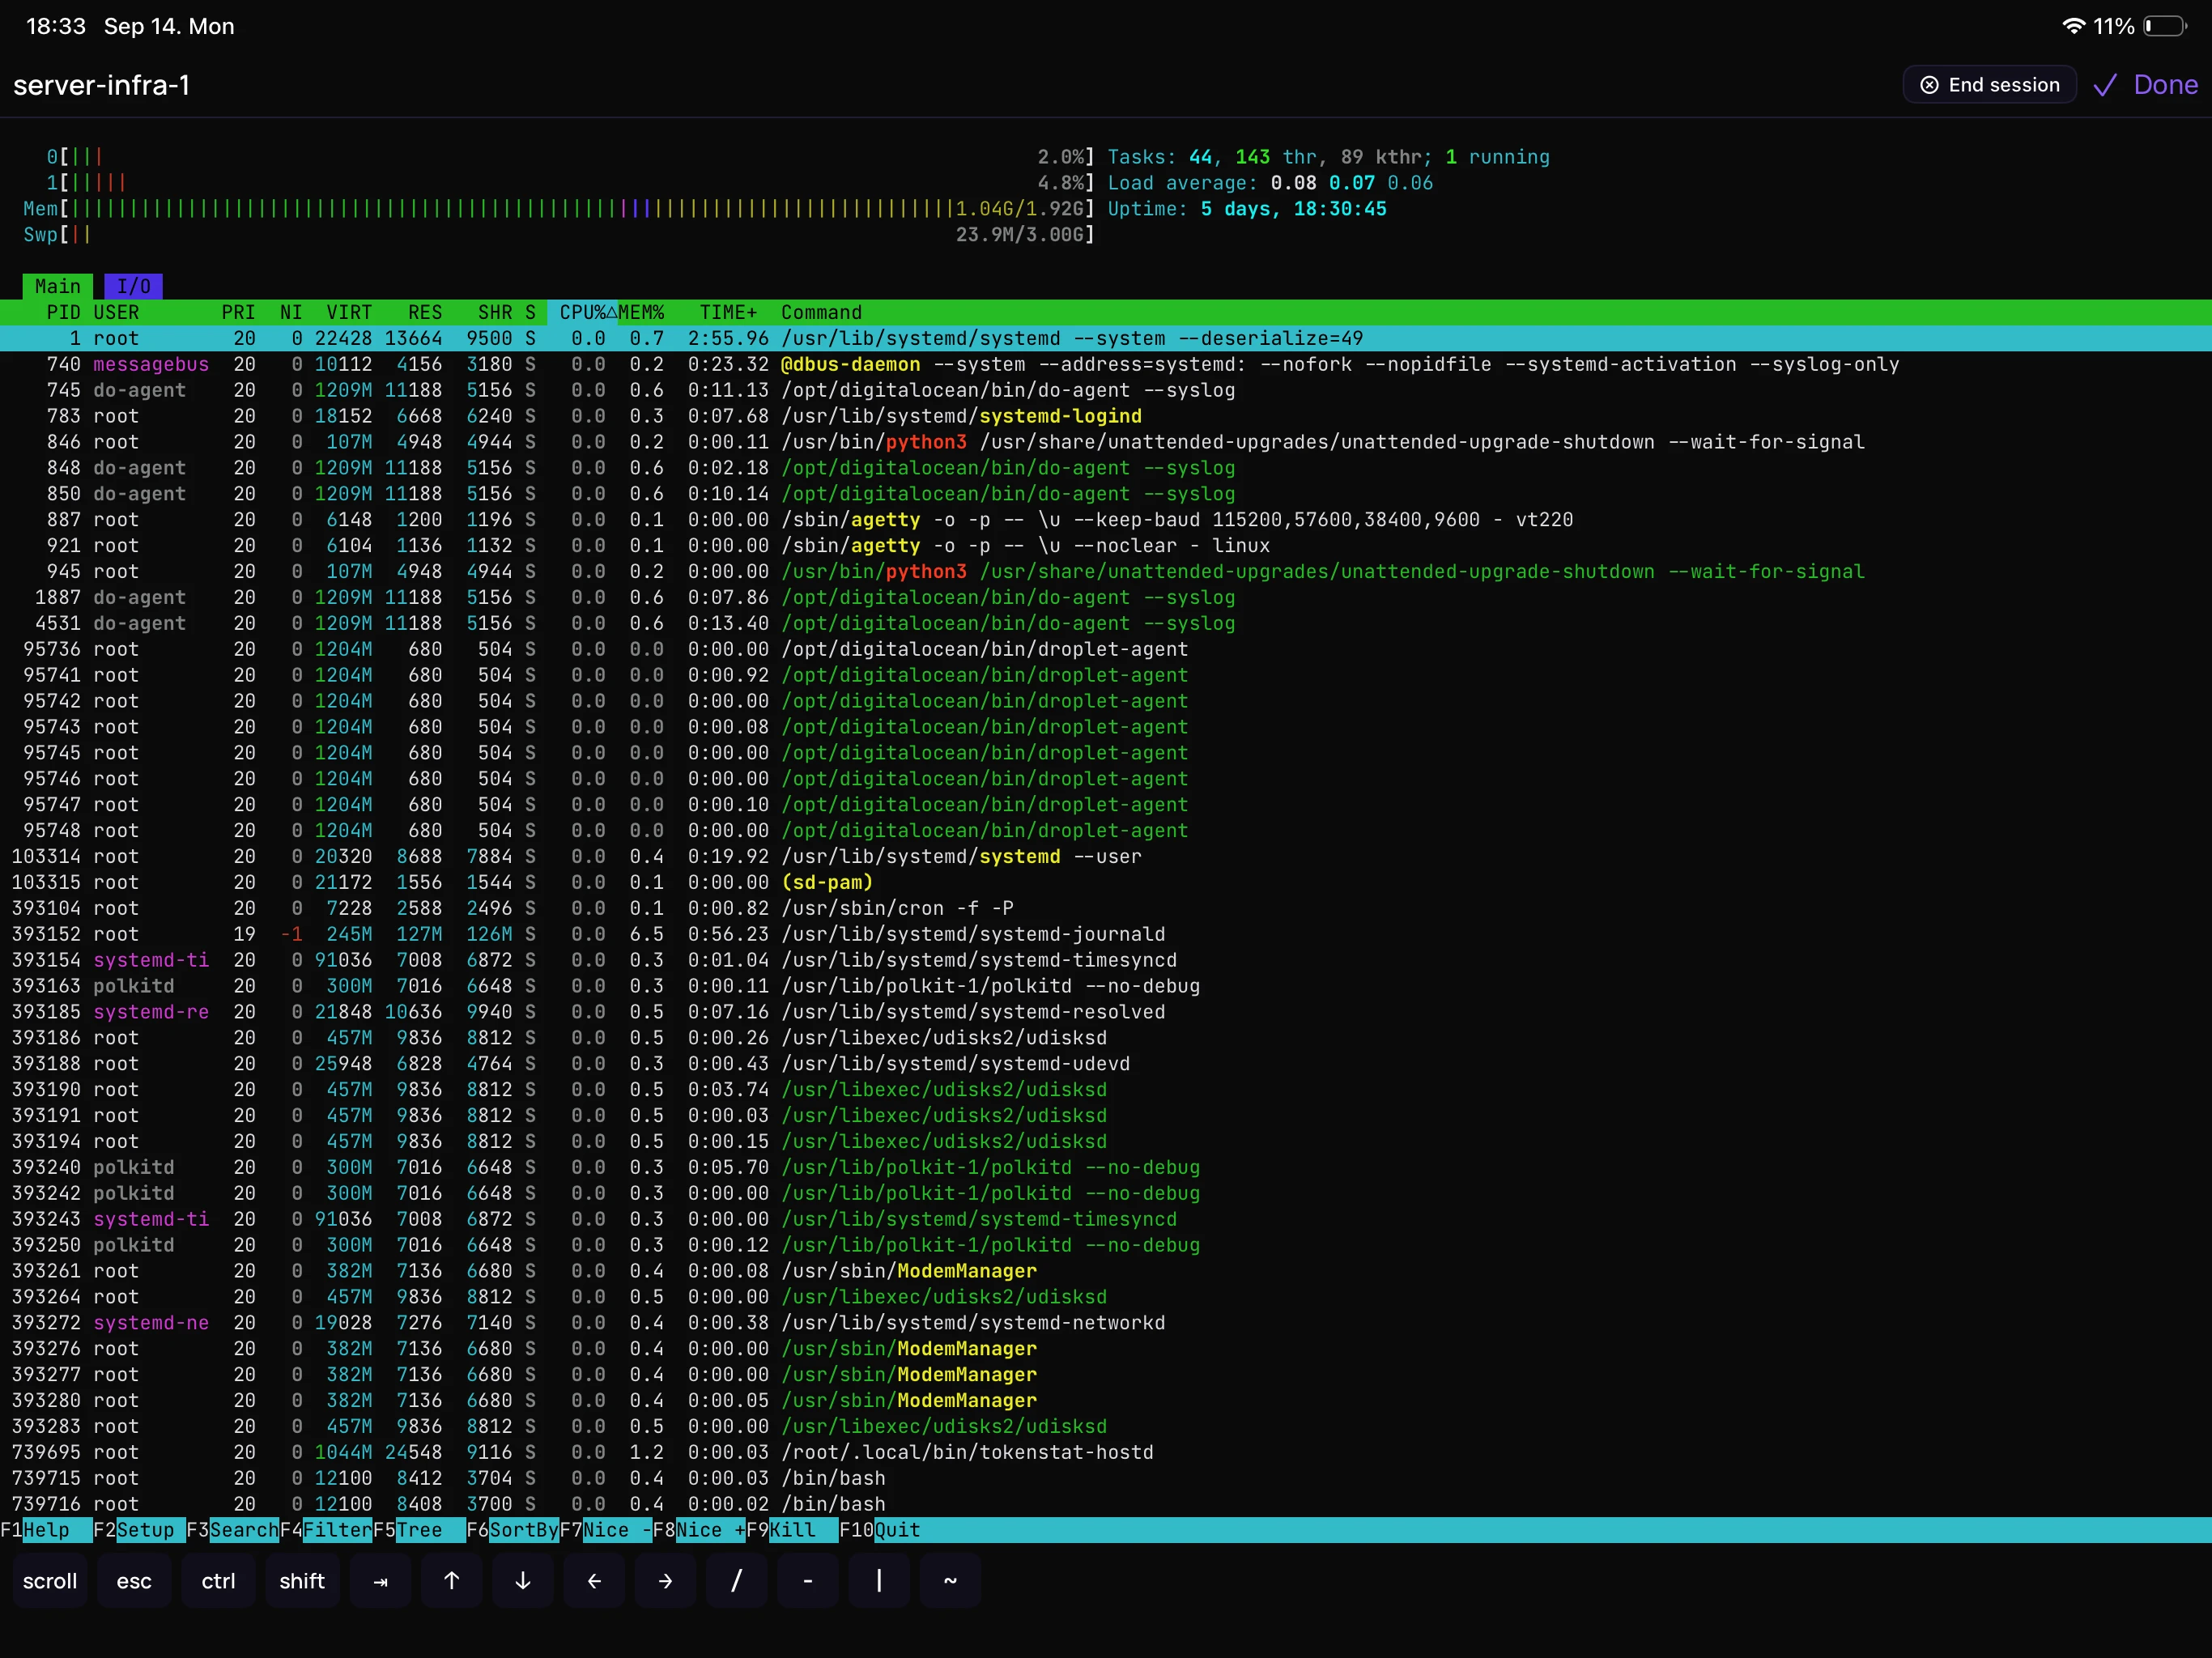Open F6 SortBy menu
The height and width of the screenshot is (1658, 2212).
tap(512, 1530)
